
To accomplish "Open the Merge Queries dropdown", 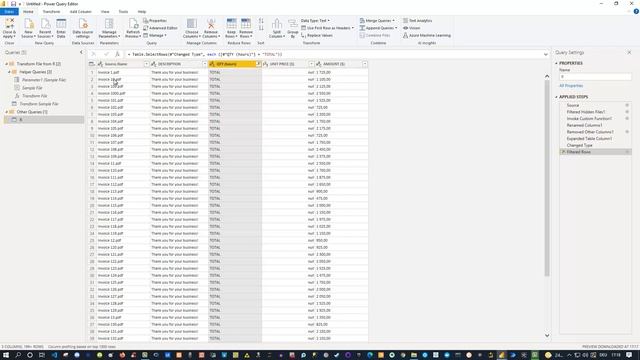I will pyautogui.click(x=377, y=20).
